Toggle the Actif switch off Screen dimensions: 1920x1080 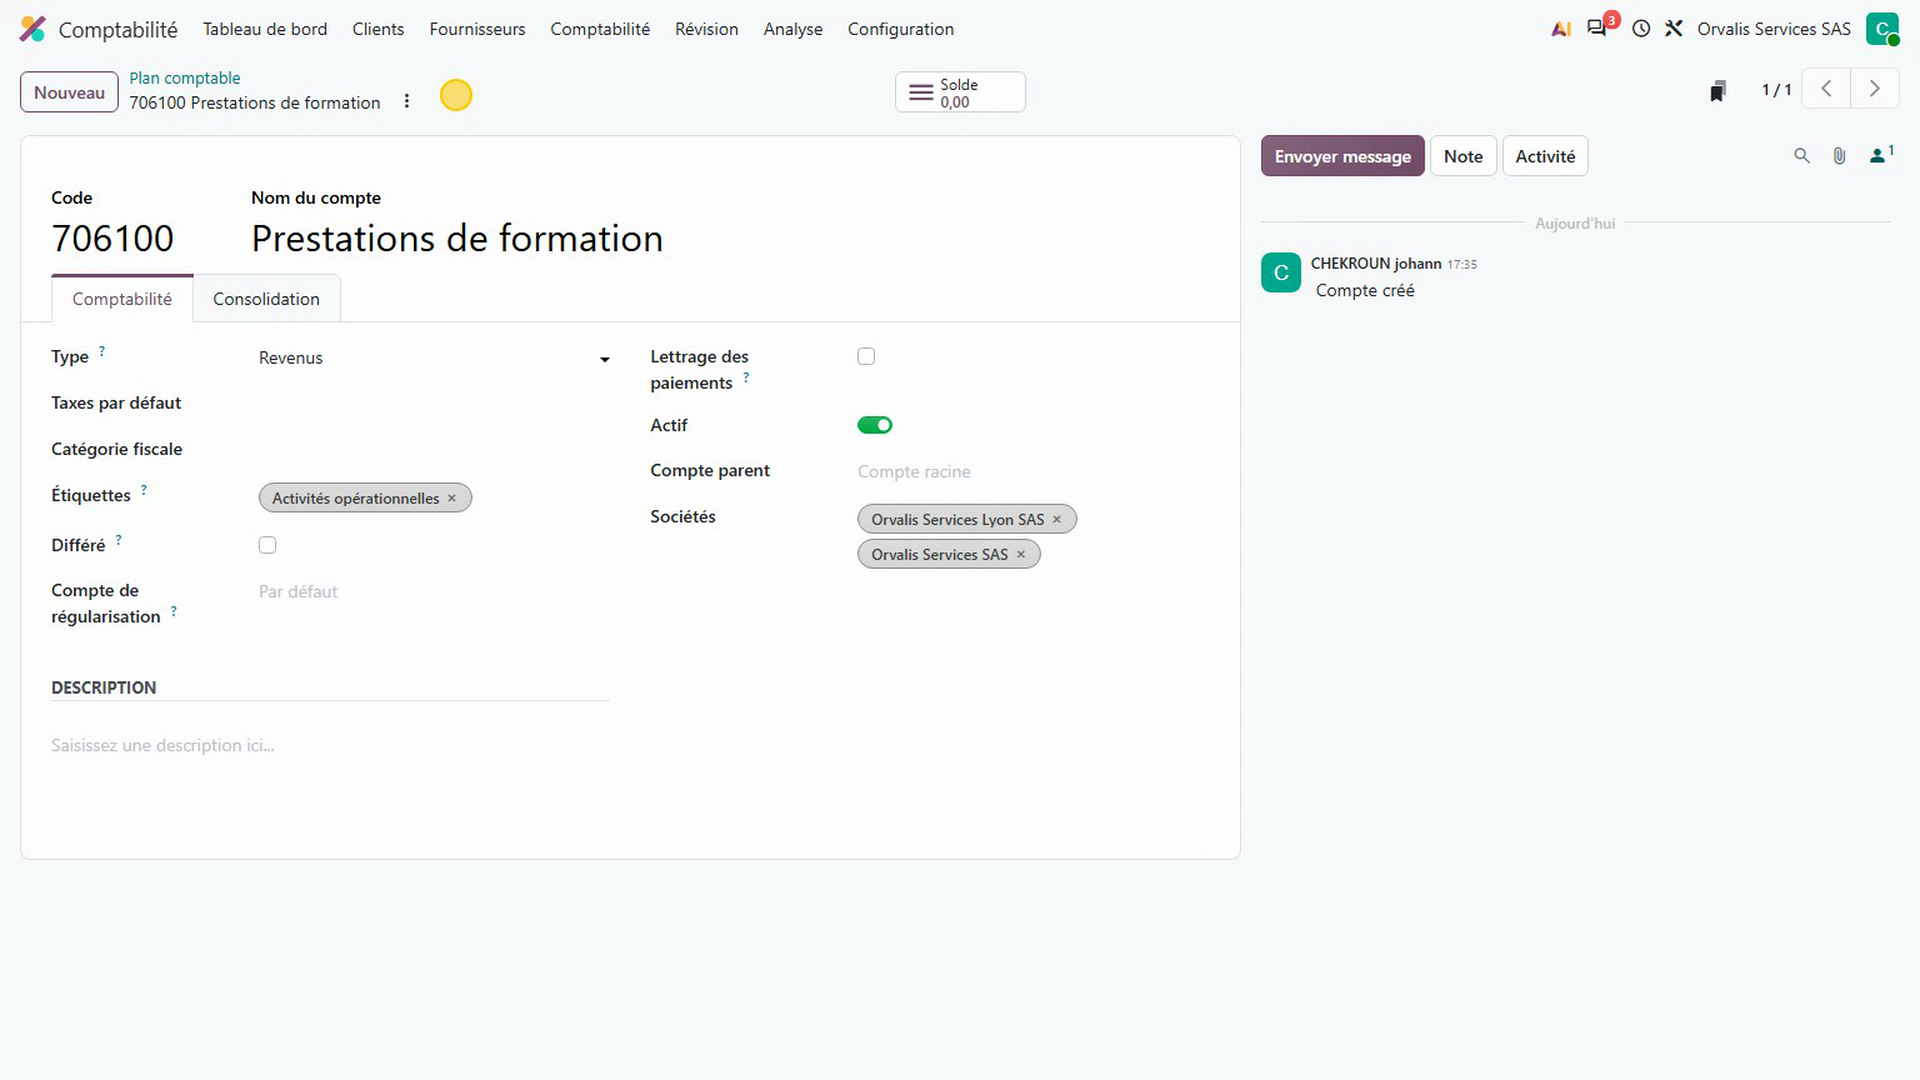[875, 425]
